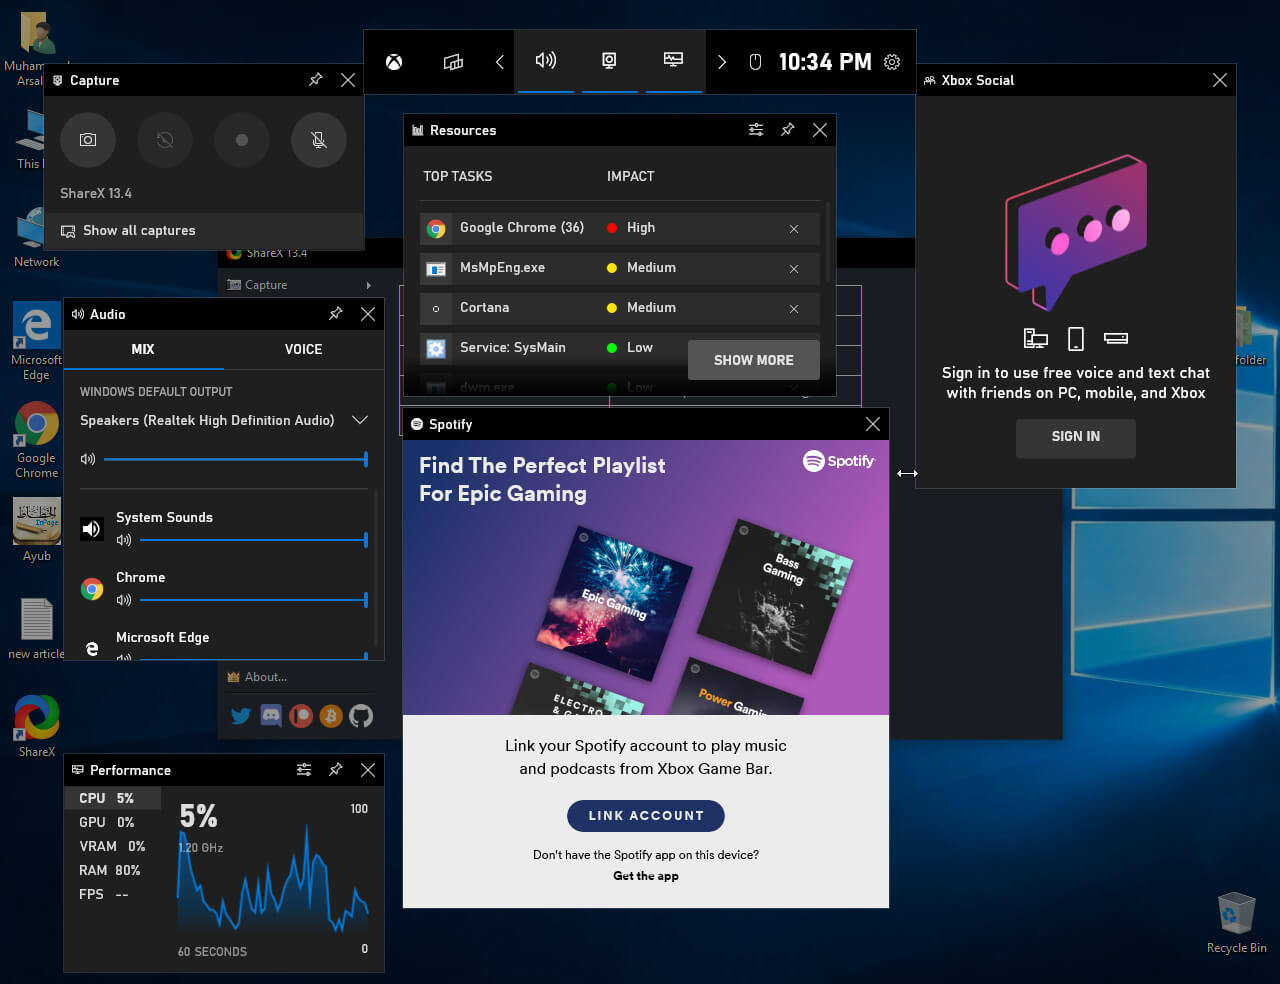Pin the Performance widget
Image resolution: width=1280 pixels, height=984 pixels.
tap(335, 770)
